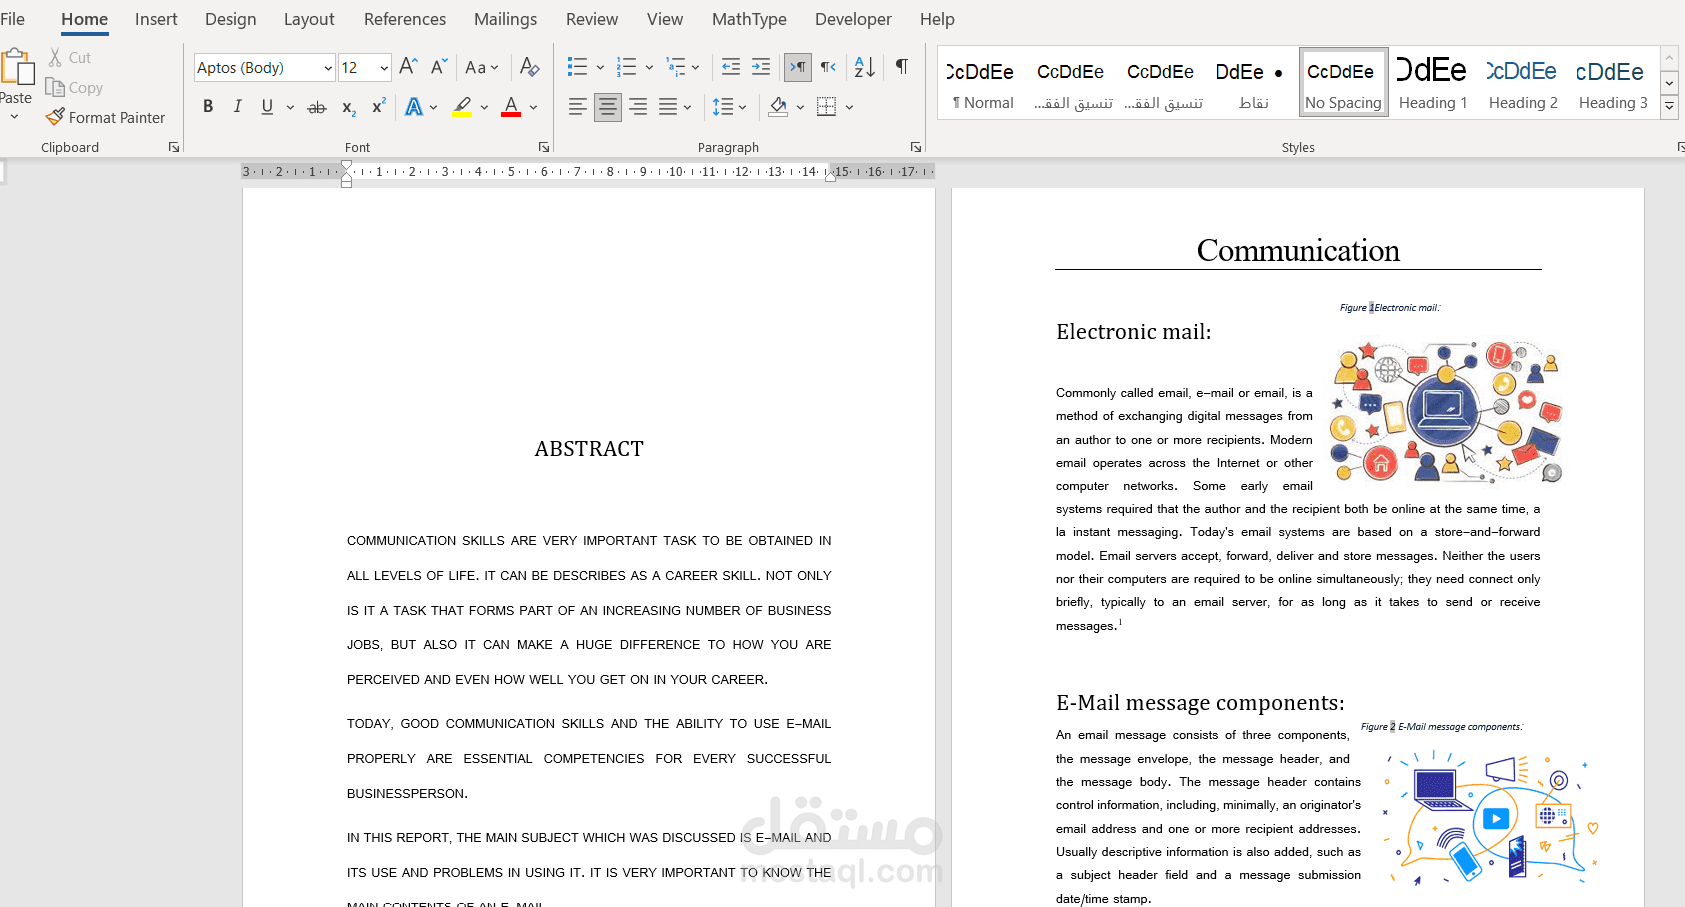Open the Insert ribbon tab
Viewport: 1685px width, 907px height.
[x=156, y=19]
